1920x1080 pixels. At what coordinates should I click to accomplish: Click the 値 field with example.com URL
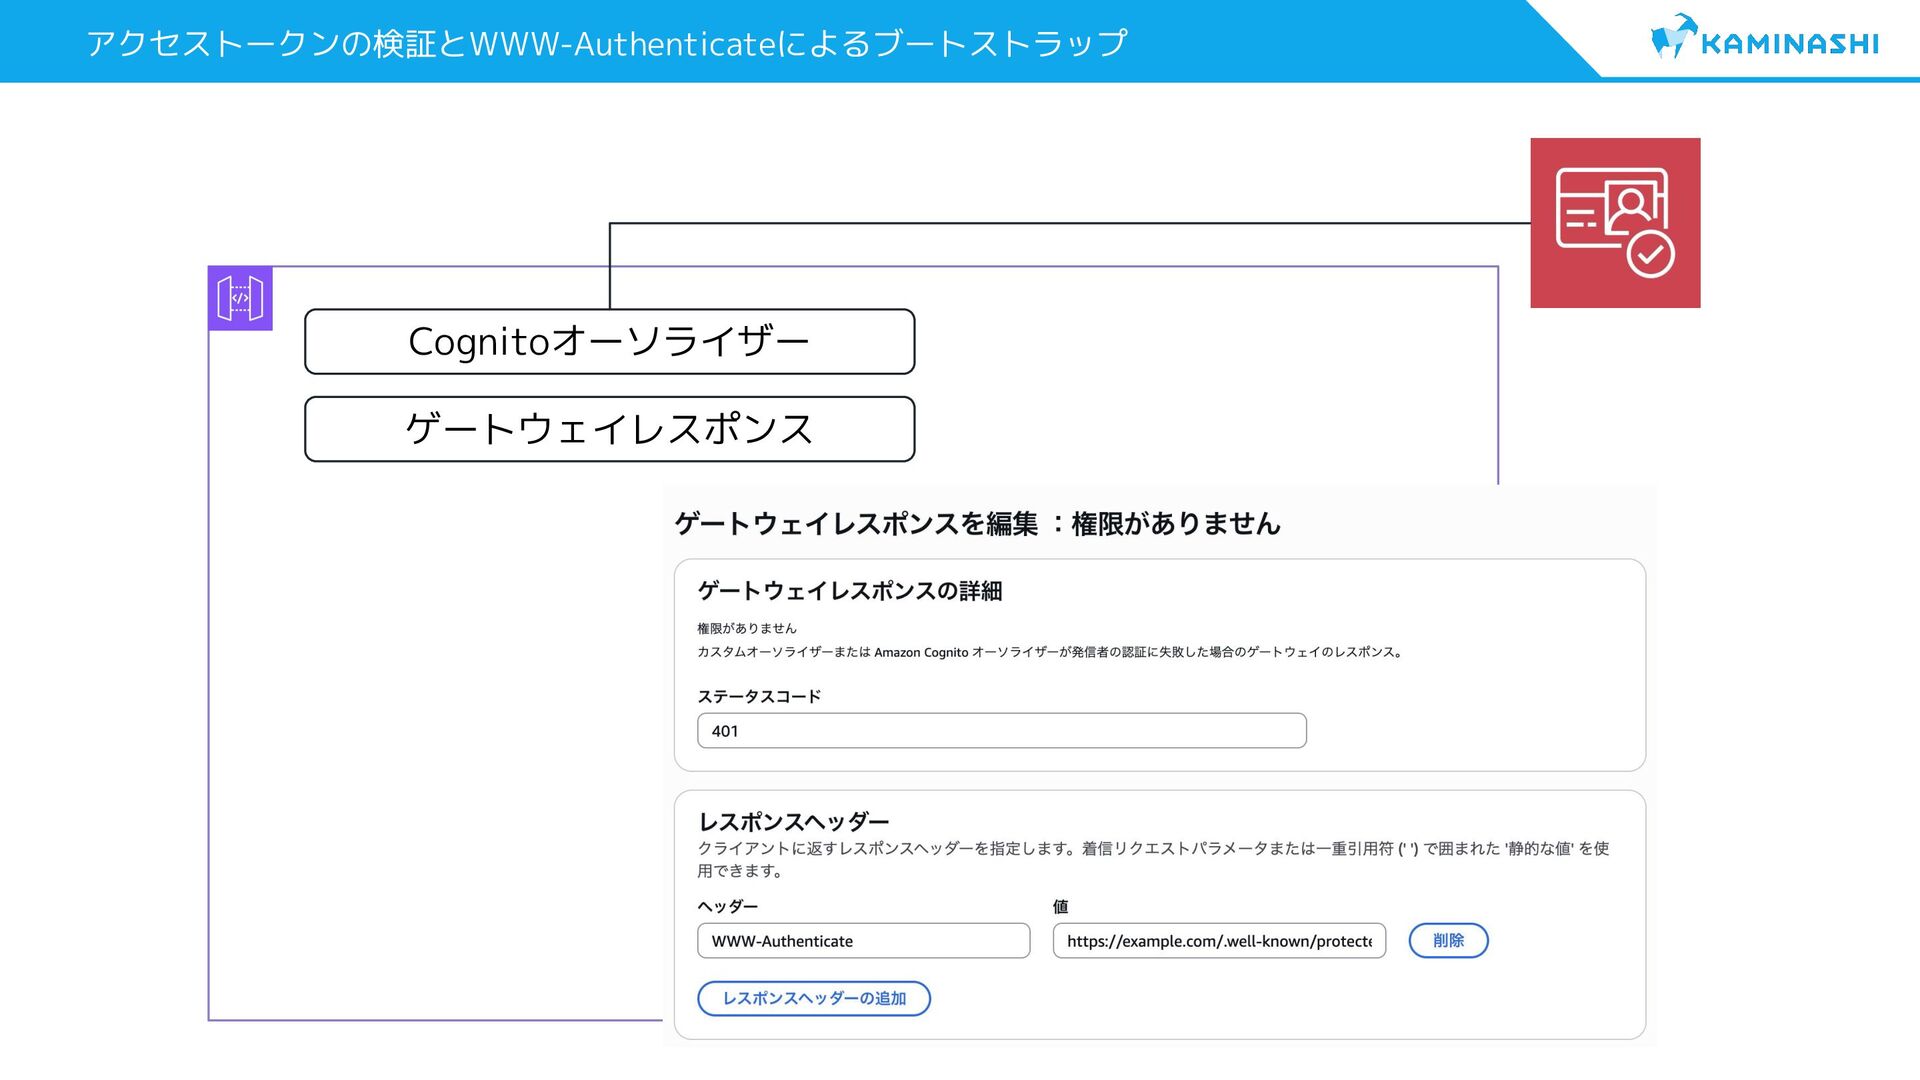click(x=1218, y=941)
